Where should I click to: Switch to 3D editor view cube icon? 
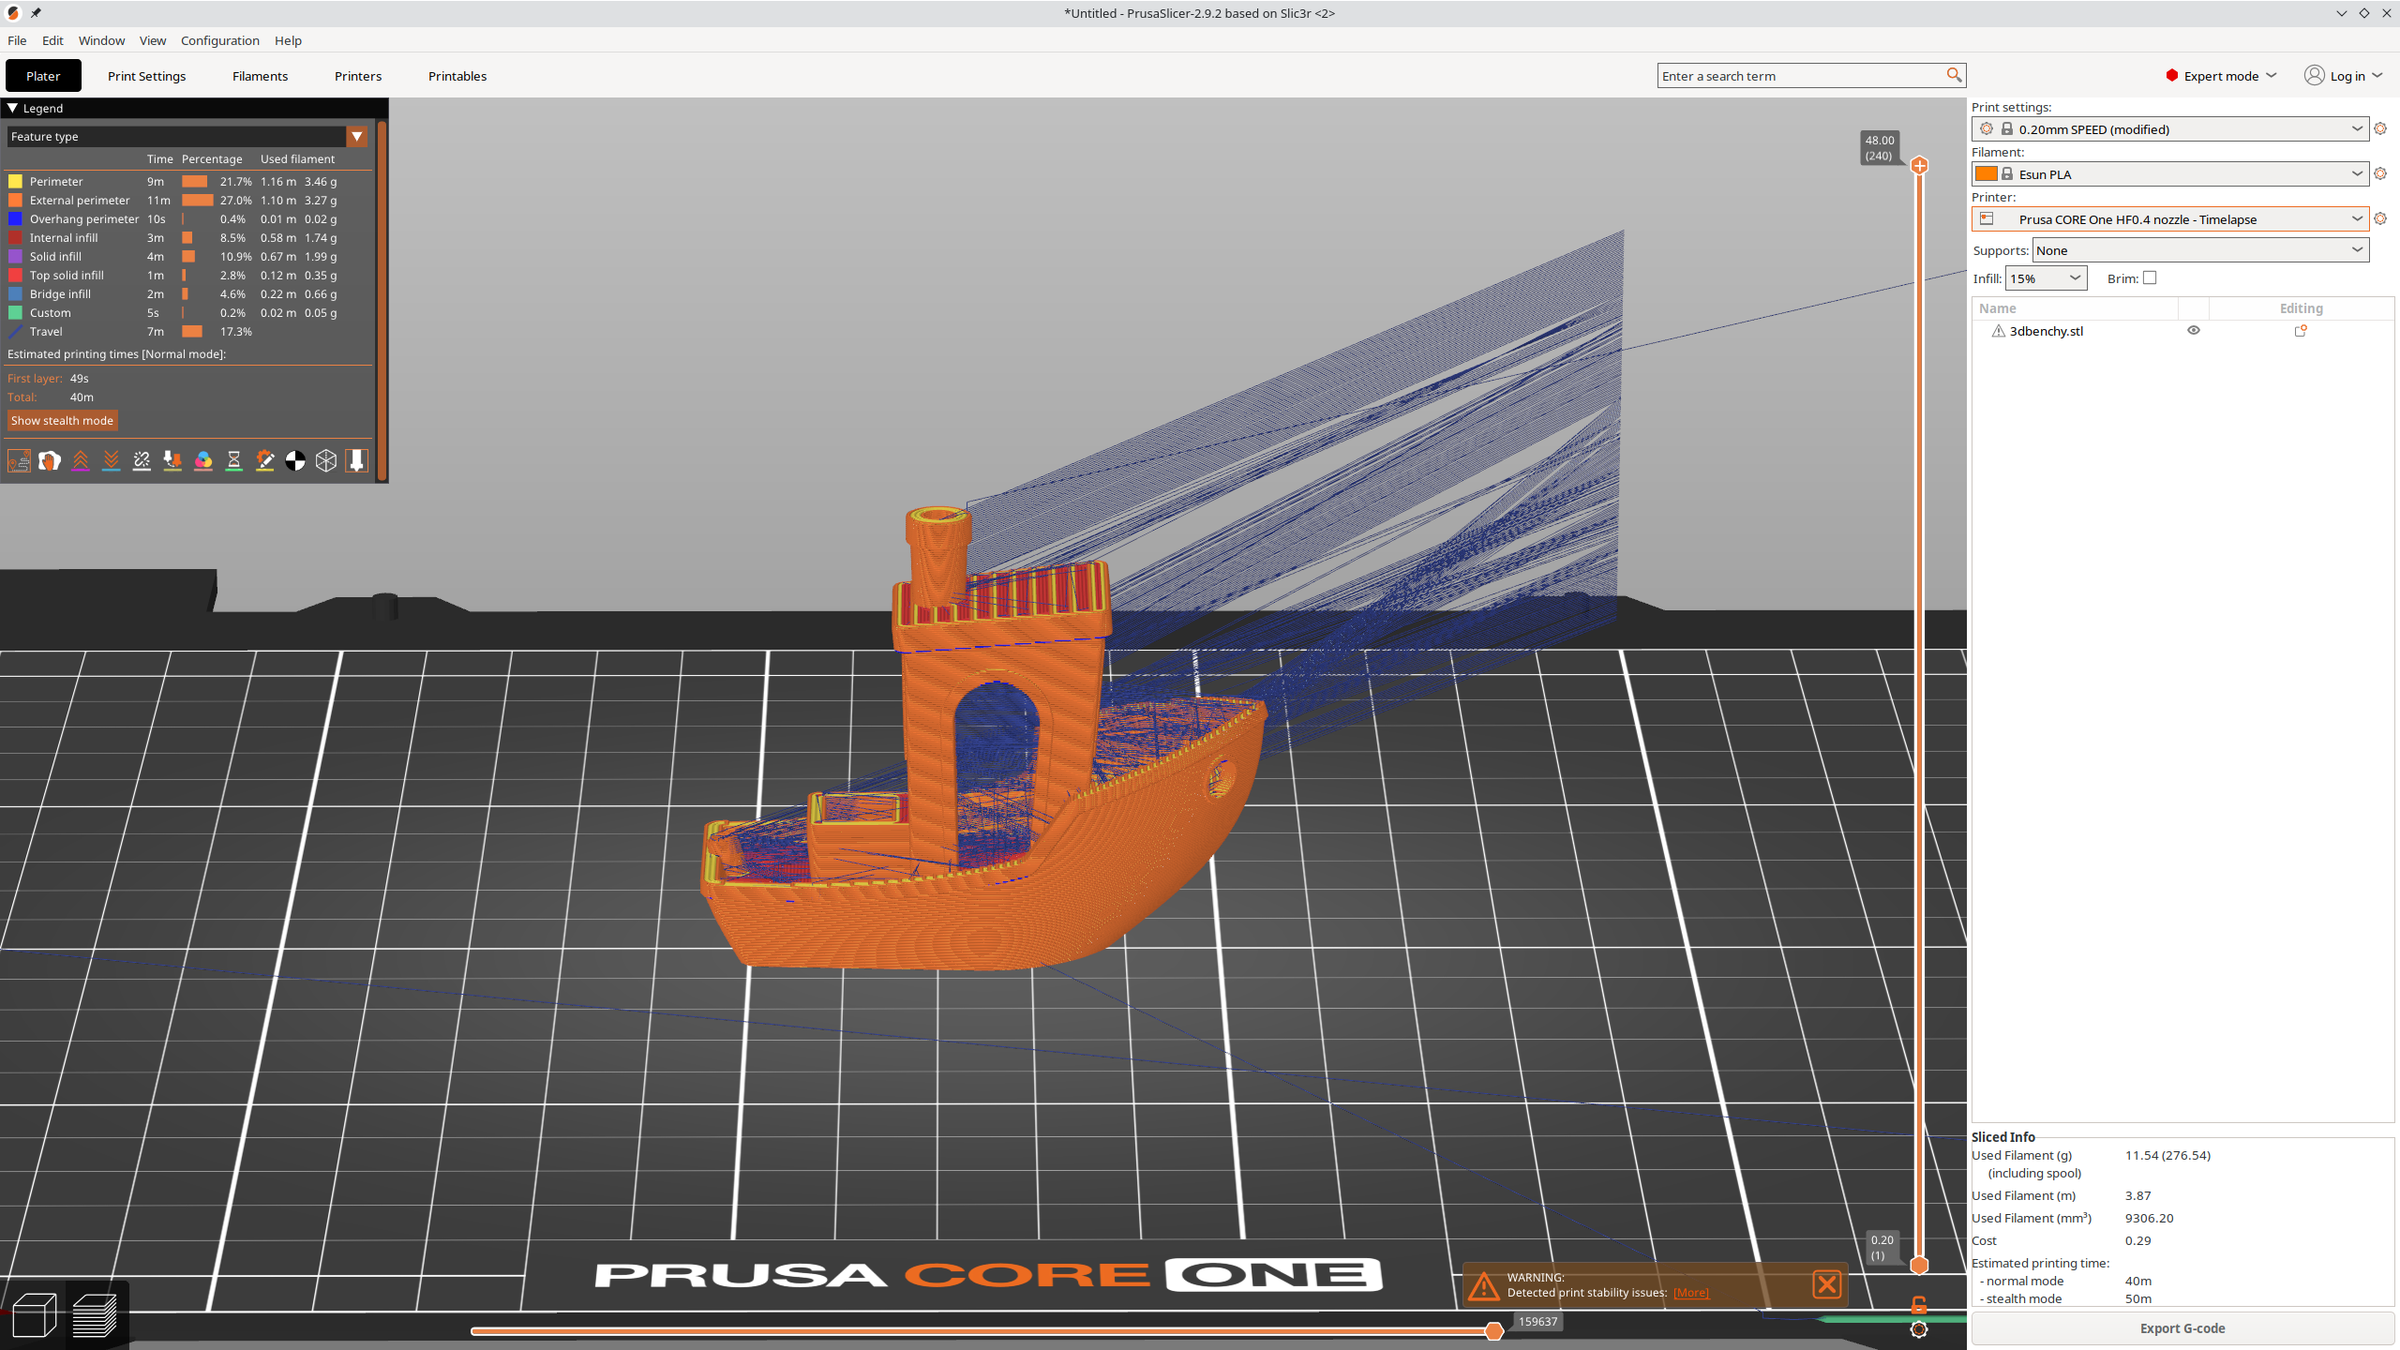click(x=34, y=1314)
